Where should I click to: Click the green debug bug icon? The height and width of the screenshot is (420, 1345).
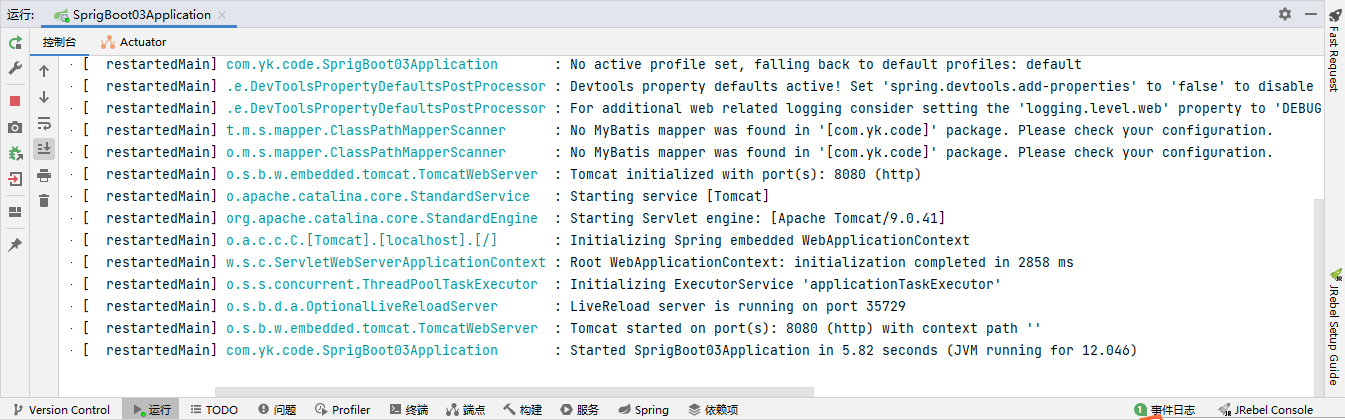(x=15, y=153)
